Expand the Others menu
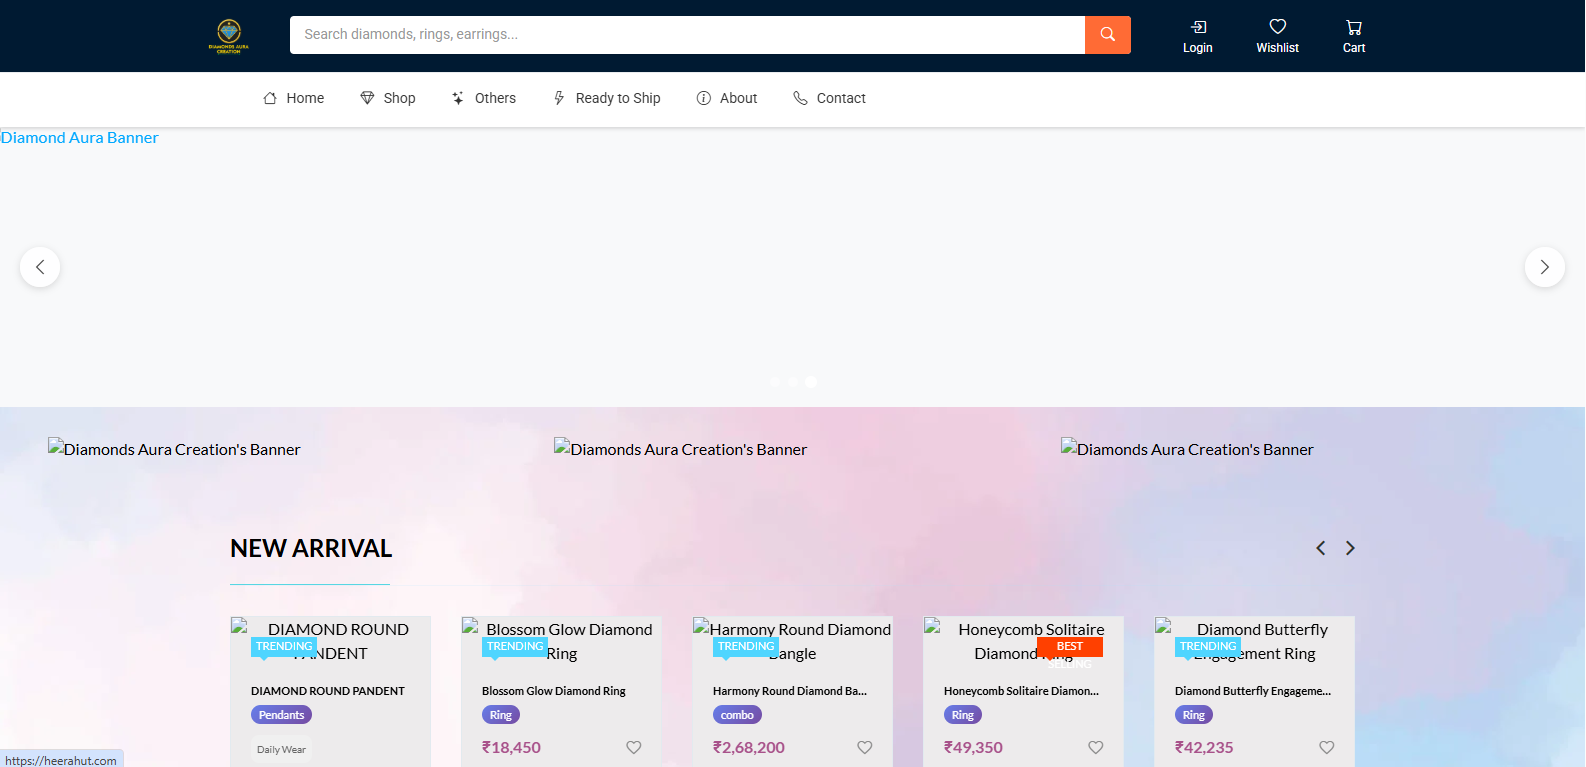The width and height of the screenshot is (1586, 767). 484,98
